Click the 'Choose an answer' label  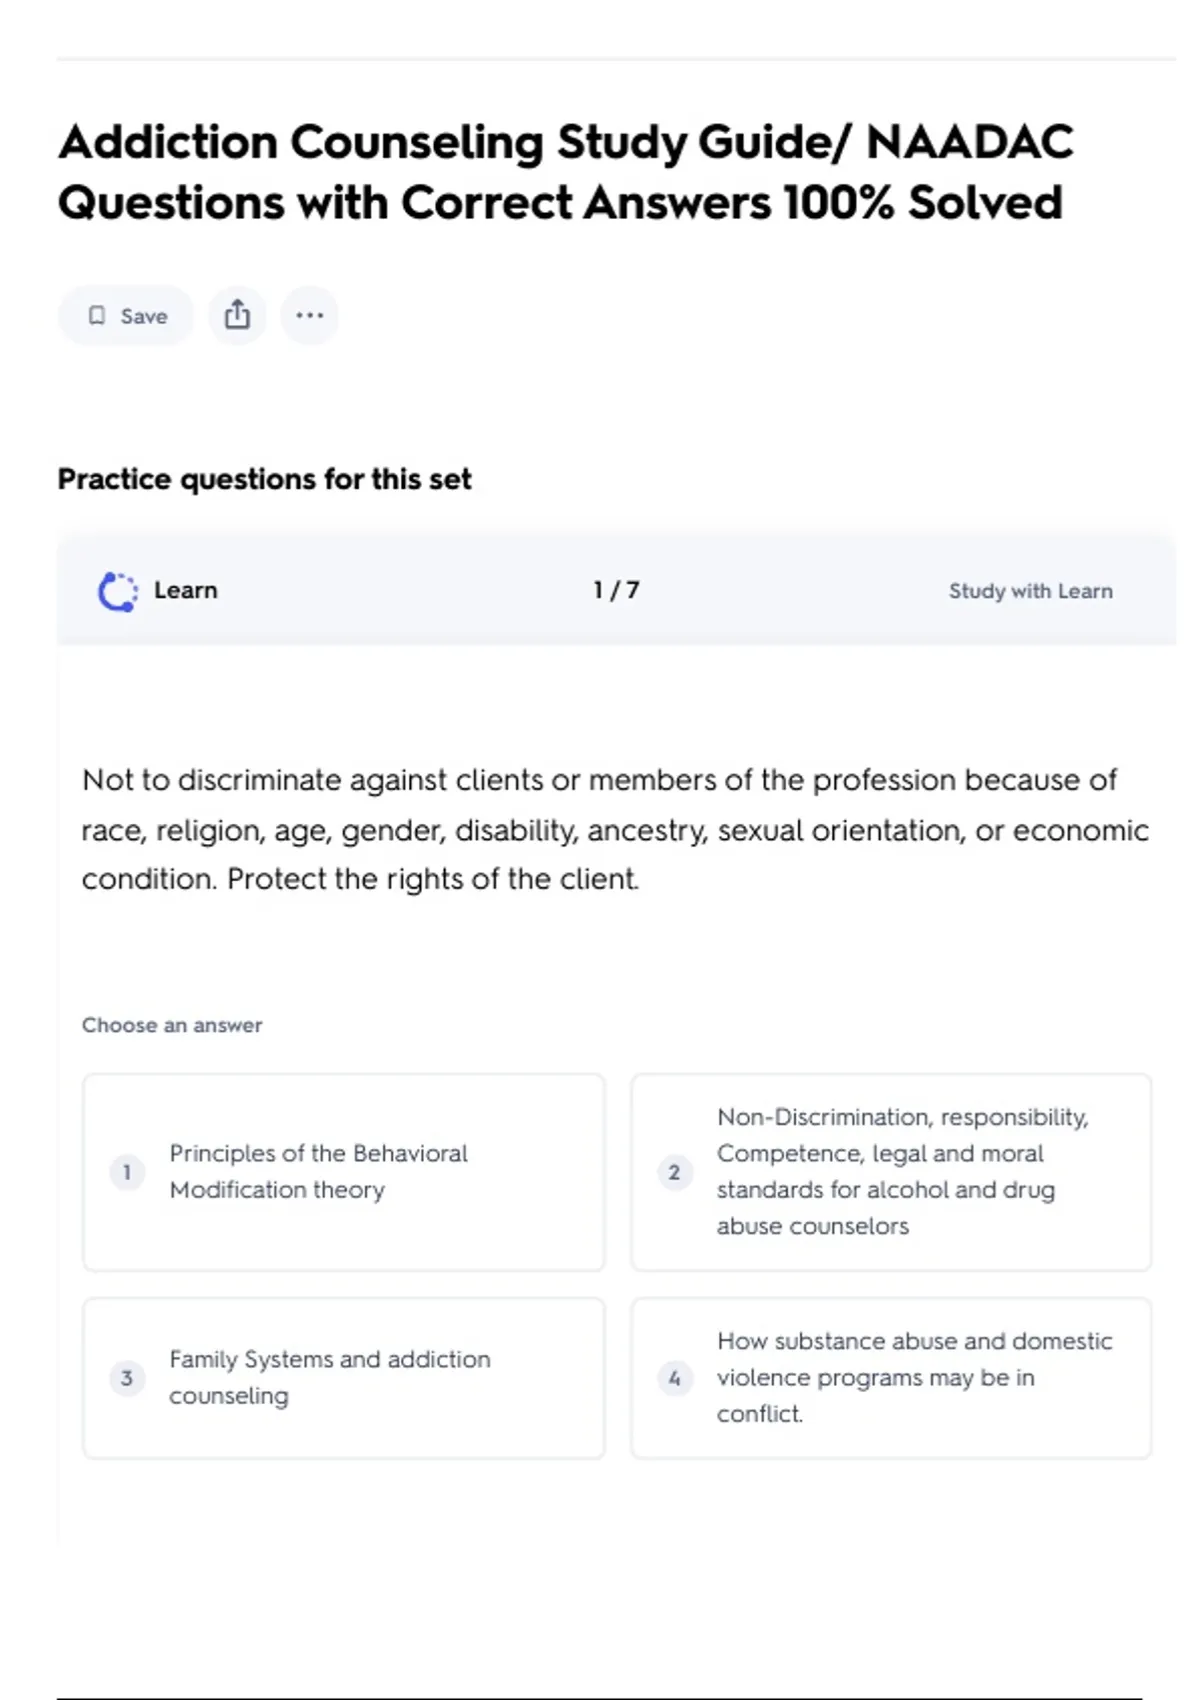coord(172,1025)
